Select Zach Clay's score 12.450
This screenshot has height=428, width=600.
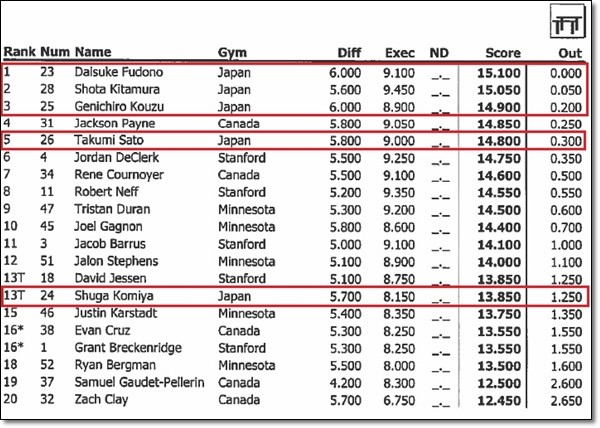499,400
